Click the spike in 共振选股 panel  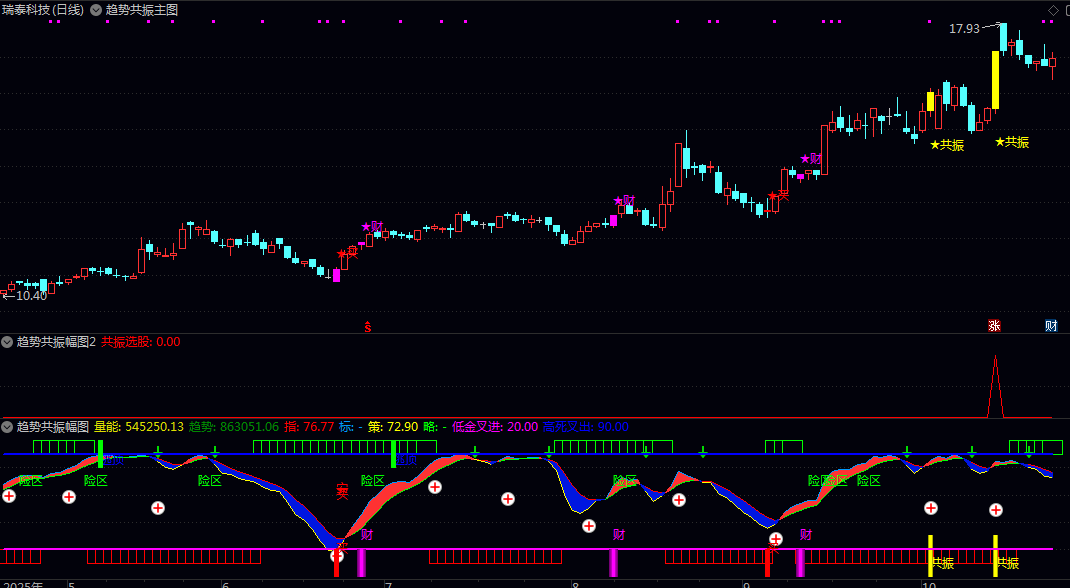[x=996, y=386]
